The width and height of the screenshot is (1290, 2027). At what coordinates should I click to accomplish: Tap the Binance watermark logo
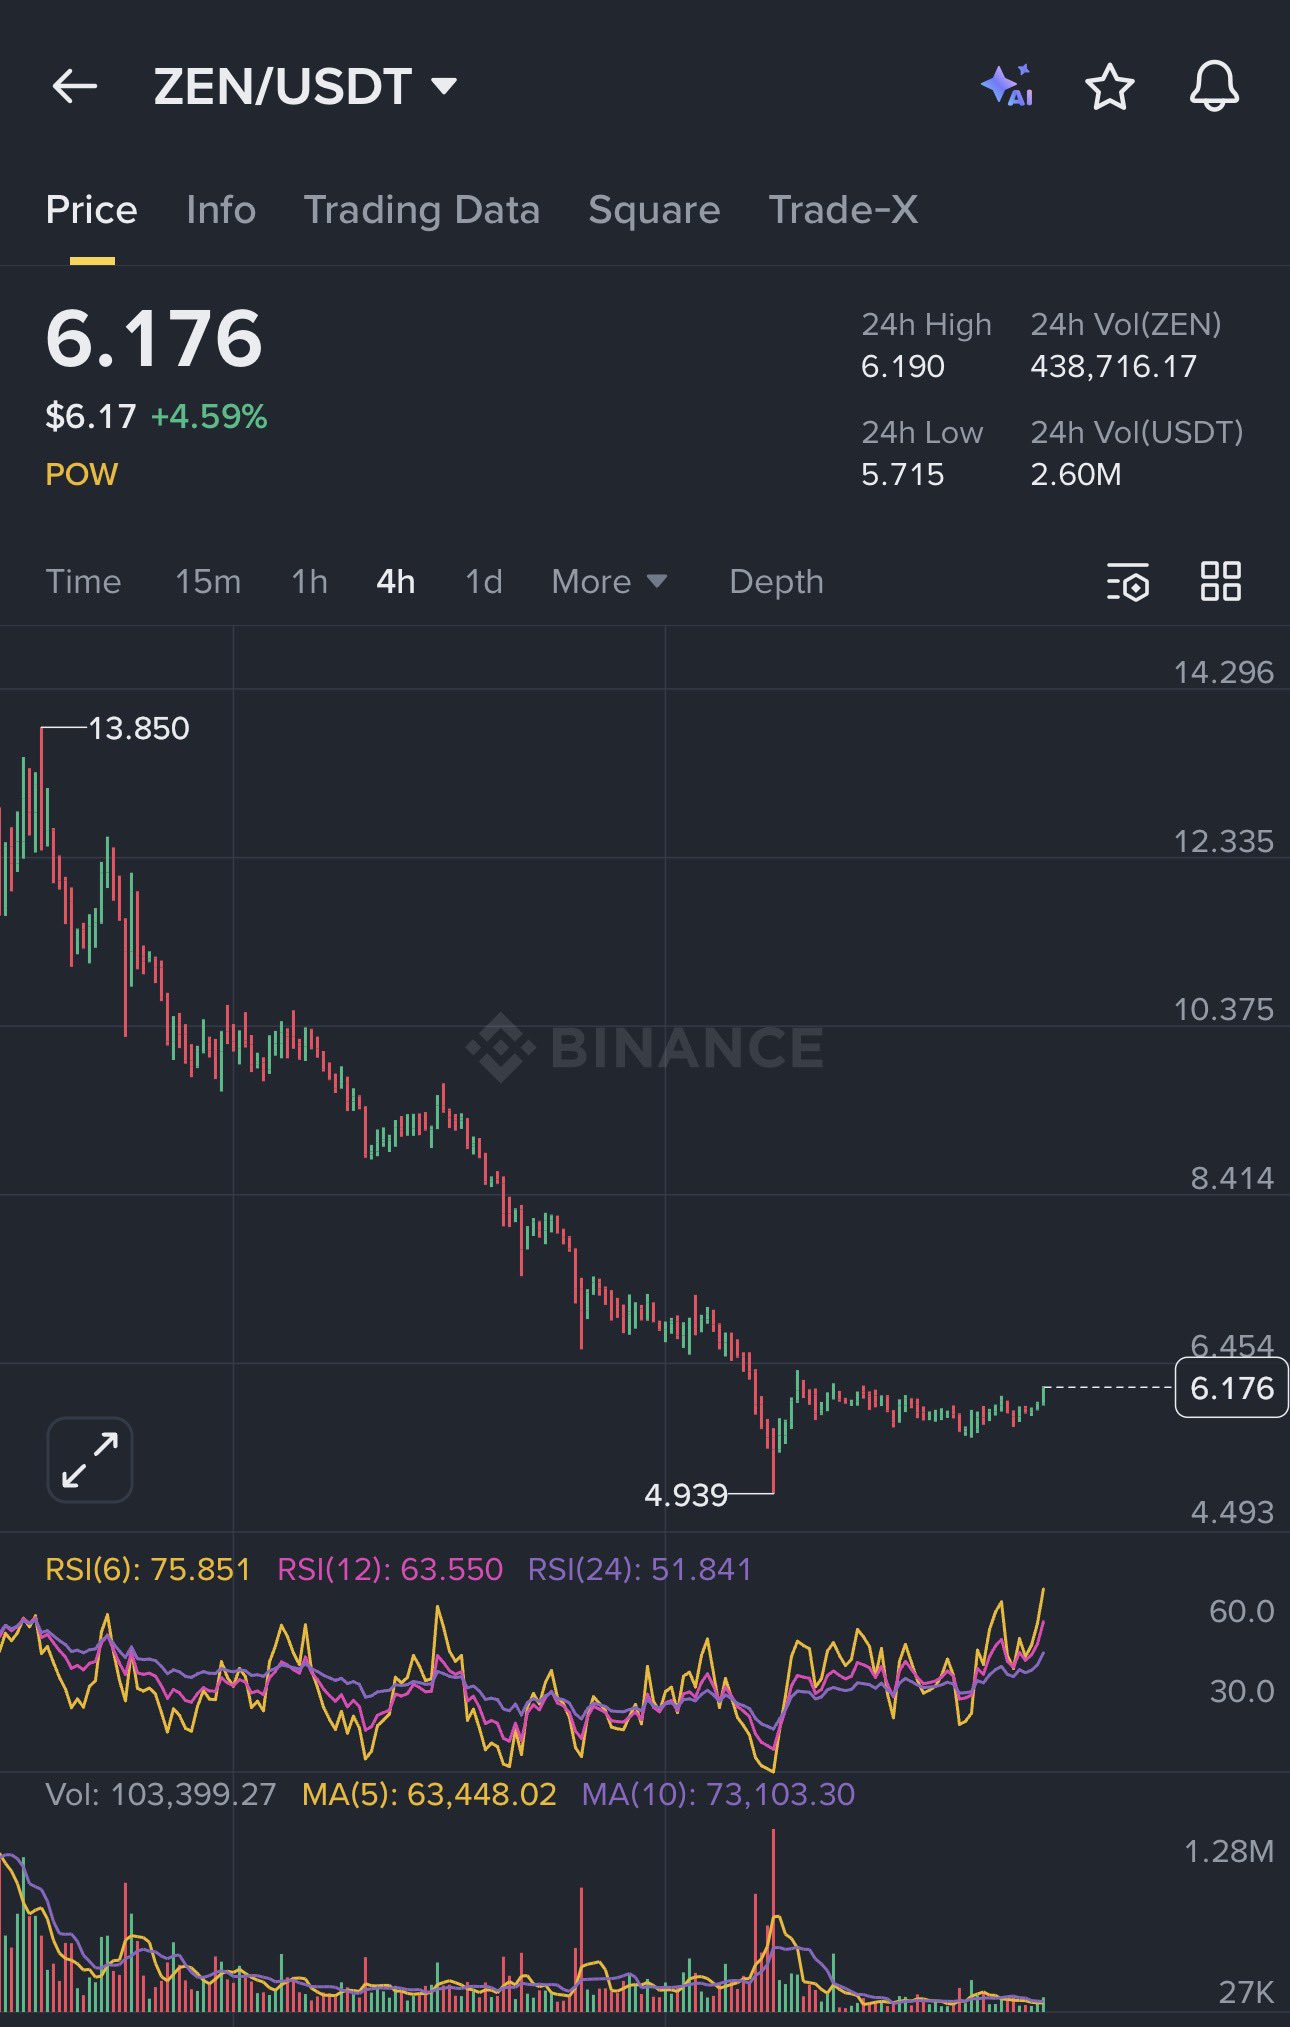coord(646,1047)
